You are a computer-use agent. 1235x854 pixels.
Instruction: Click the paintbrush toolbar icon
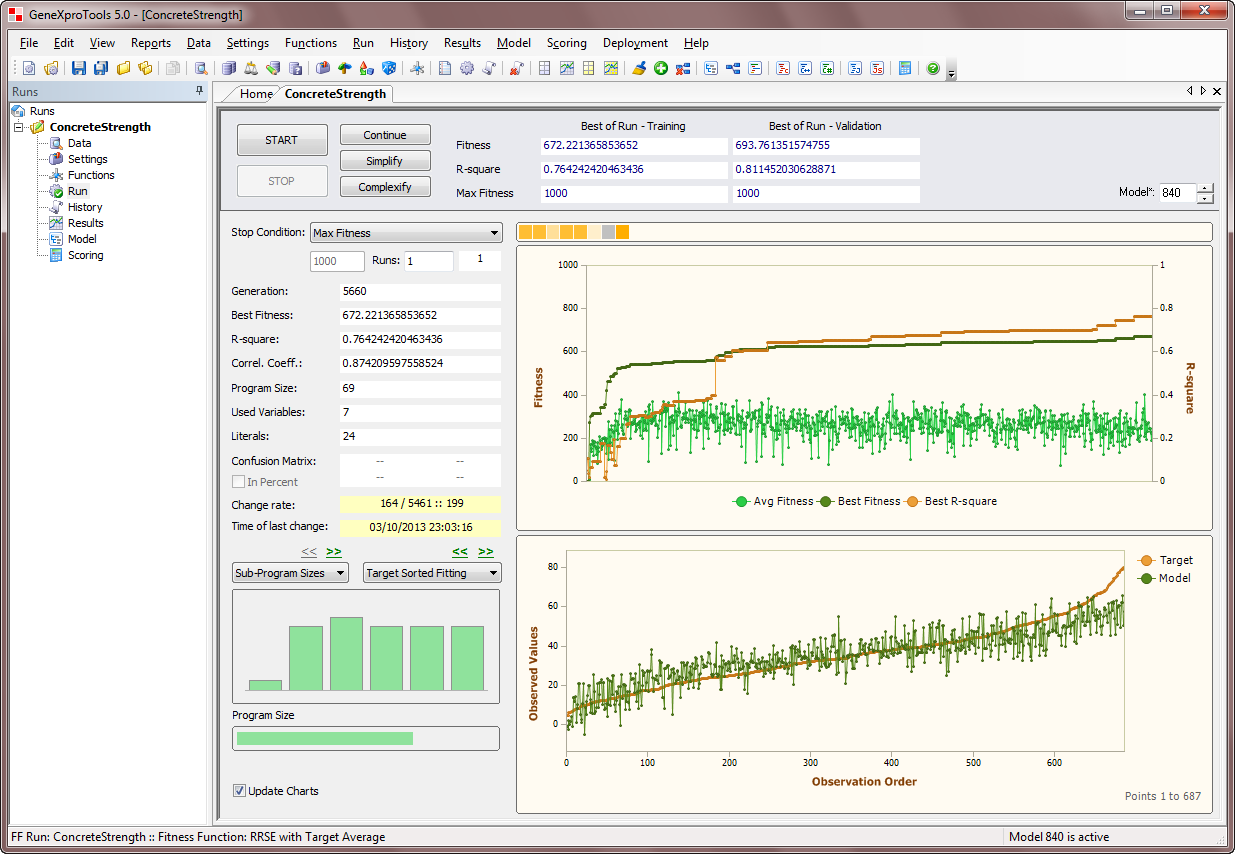tap(639, 69)
